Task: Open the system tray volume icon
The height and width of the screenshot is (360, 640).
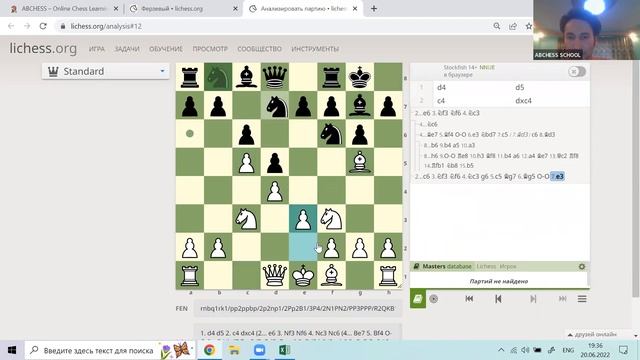Action: click(x=525, y=350)
